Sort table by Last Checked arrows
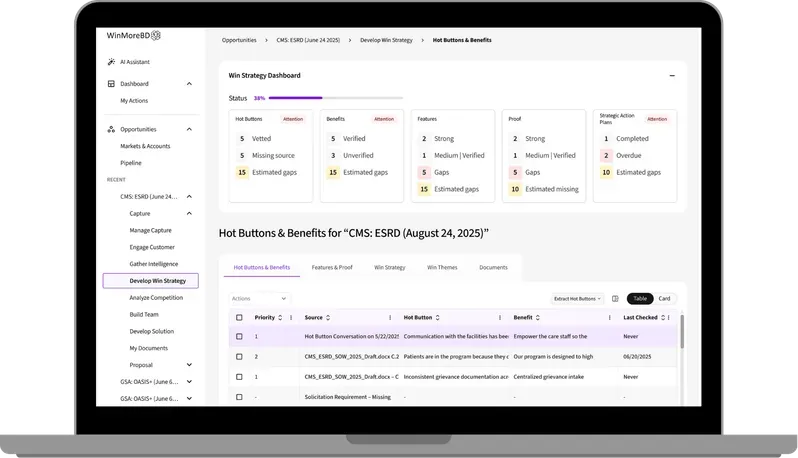This screenshot has width=798, height=458. pyautogui.click(x=663, y=318)
